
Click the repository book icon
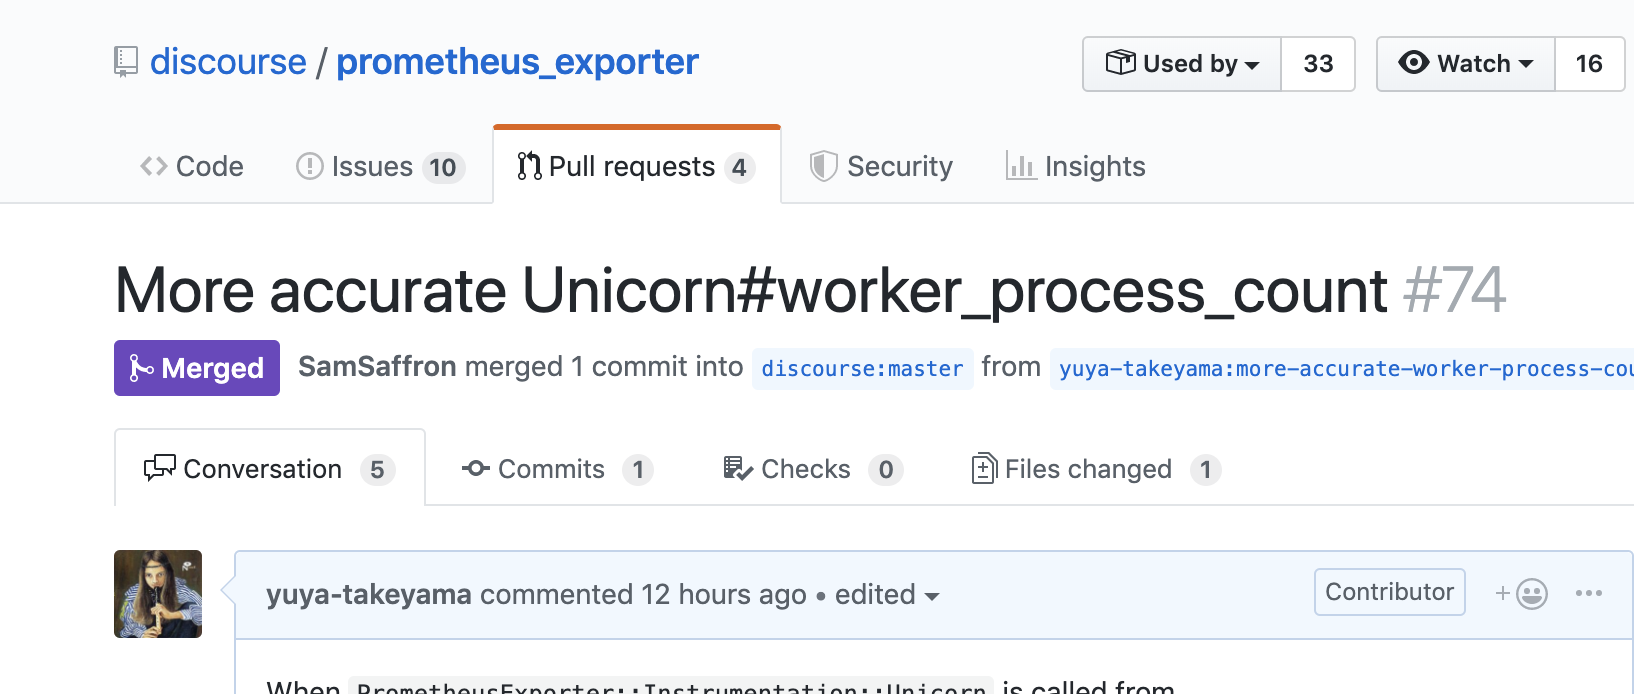click(x=125, y=62)
